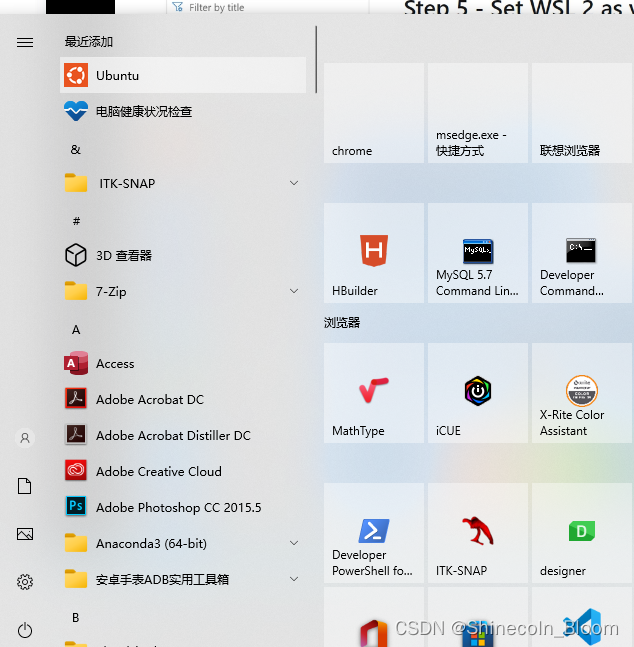634x647 pixels.
Task: Open X-Rite Color Assistant tile
Action: point(582,393)
